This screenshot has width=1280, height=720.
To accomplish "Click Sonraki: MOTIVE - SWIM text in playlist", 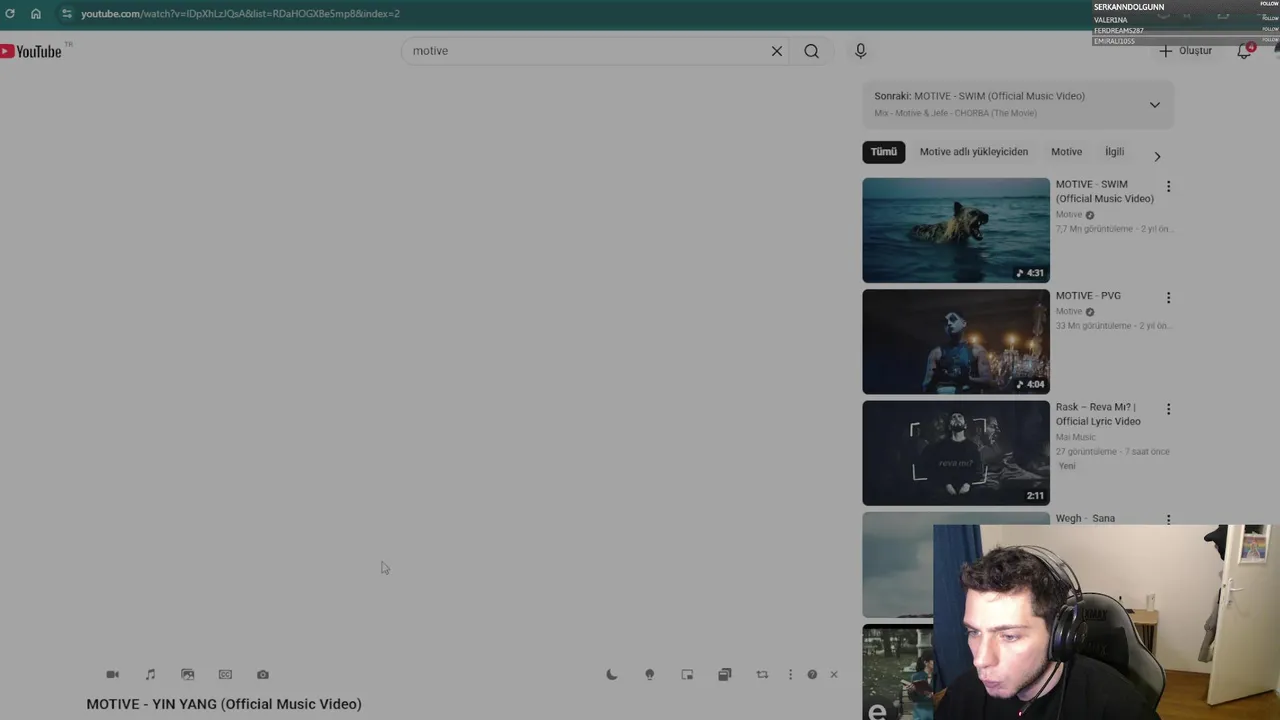I will [x=980, y=96].
